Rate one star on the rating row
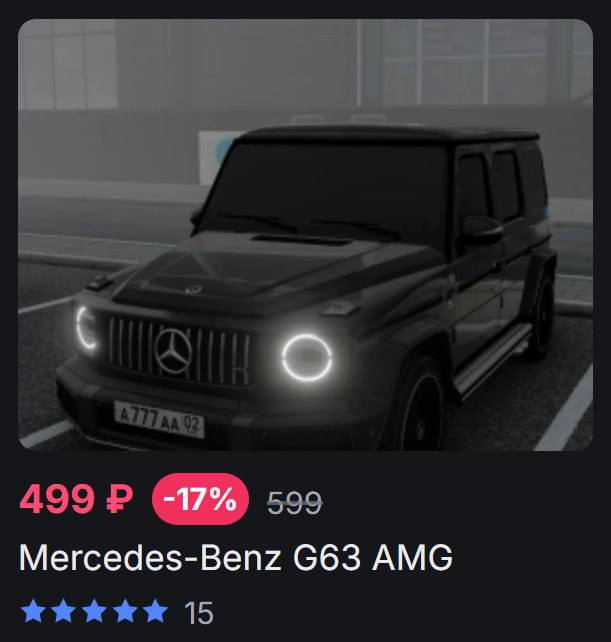The width and height of the screenshot is (611, 642). (33, 612)
